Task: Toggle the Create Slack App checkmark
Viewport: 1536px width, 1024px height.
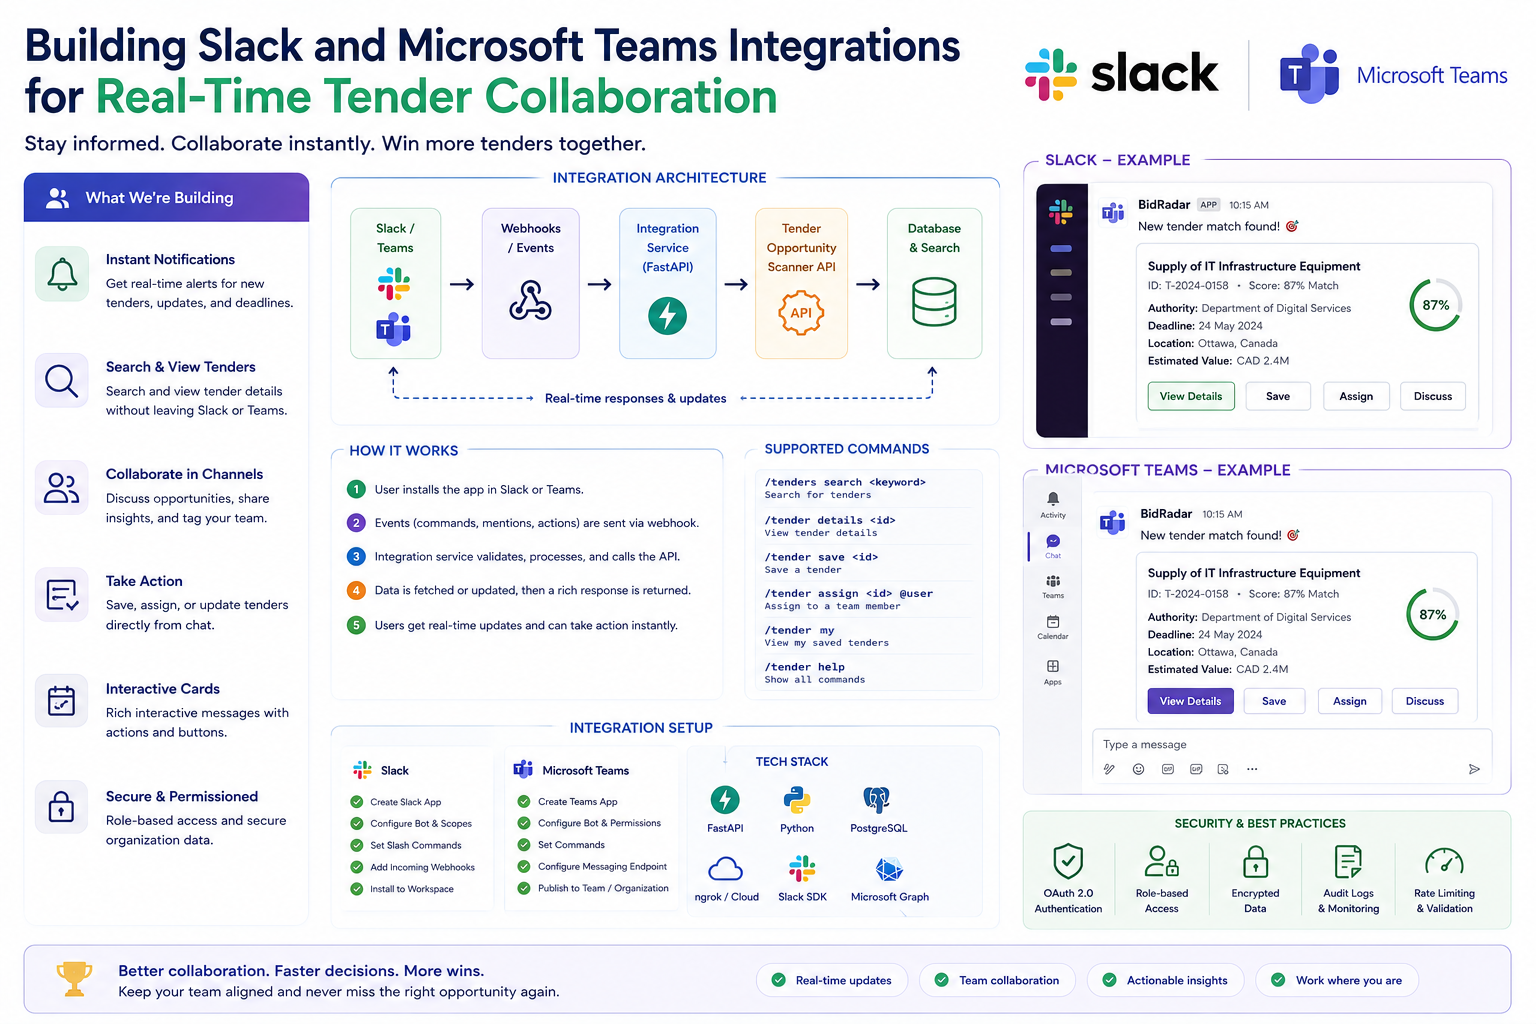Action: click(x=357, y=802)
